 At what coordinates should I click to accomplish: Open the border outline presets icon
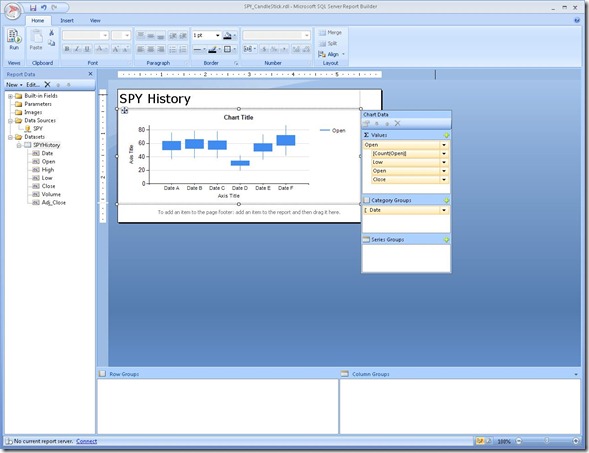click(227, 49)
